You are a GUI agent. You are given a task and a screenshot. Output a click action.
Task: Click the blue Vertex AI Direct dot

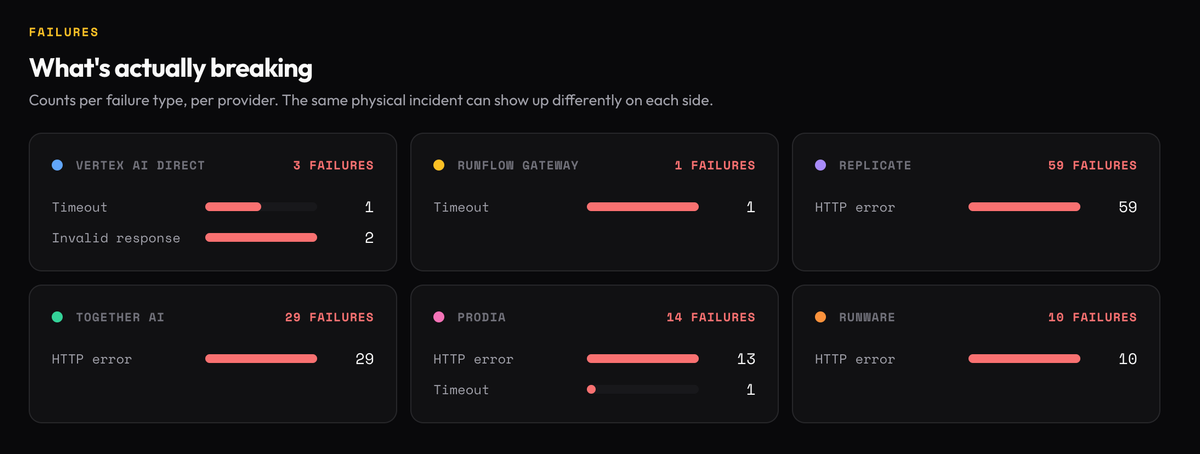(x=57, y=165)
